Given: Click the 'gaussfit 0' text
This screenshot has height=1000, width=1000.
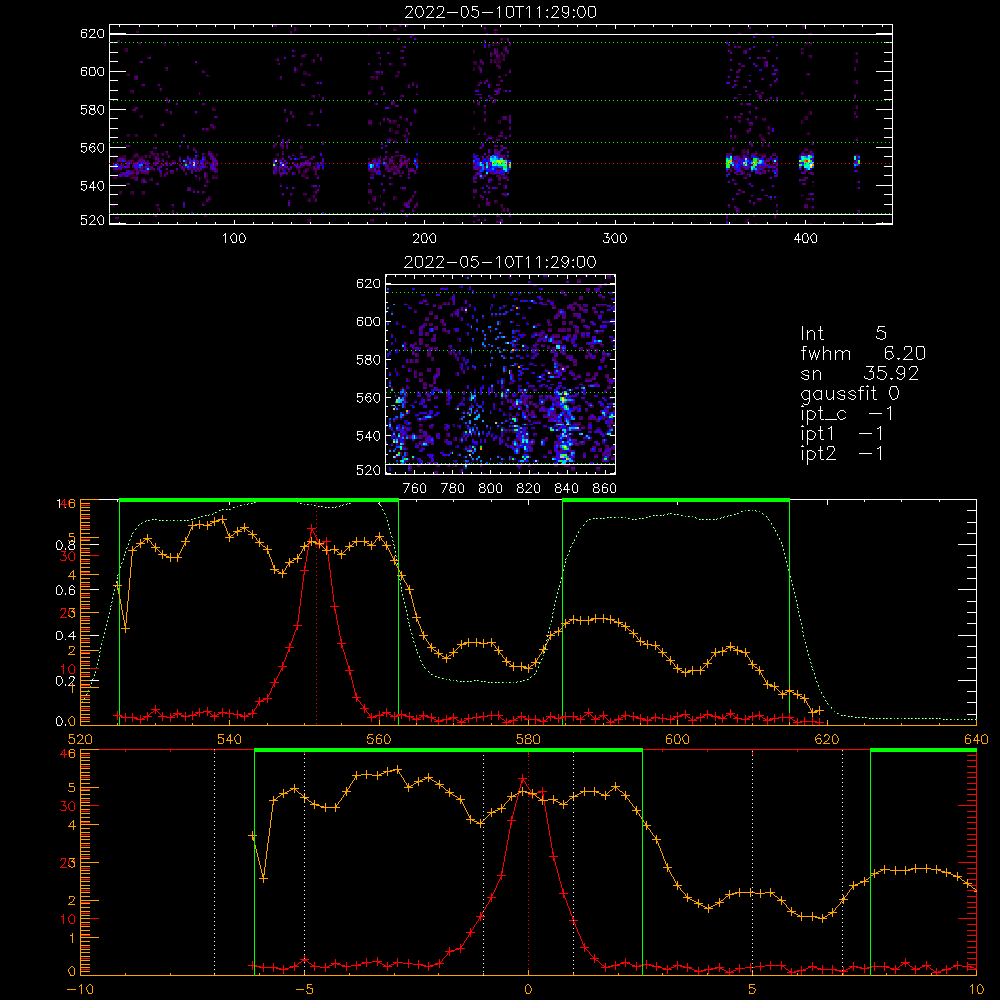Looking at the screenshot, I should [x=849, y=393].
